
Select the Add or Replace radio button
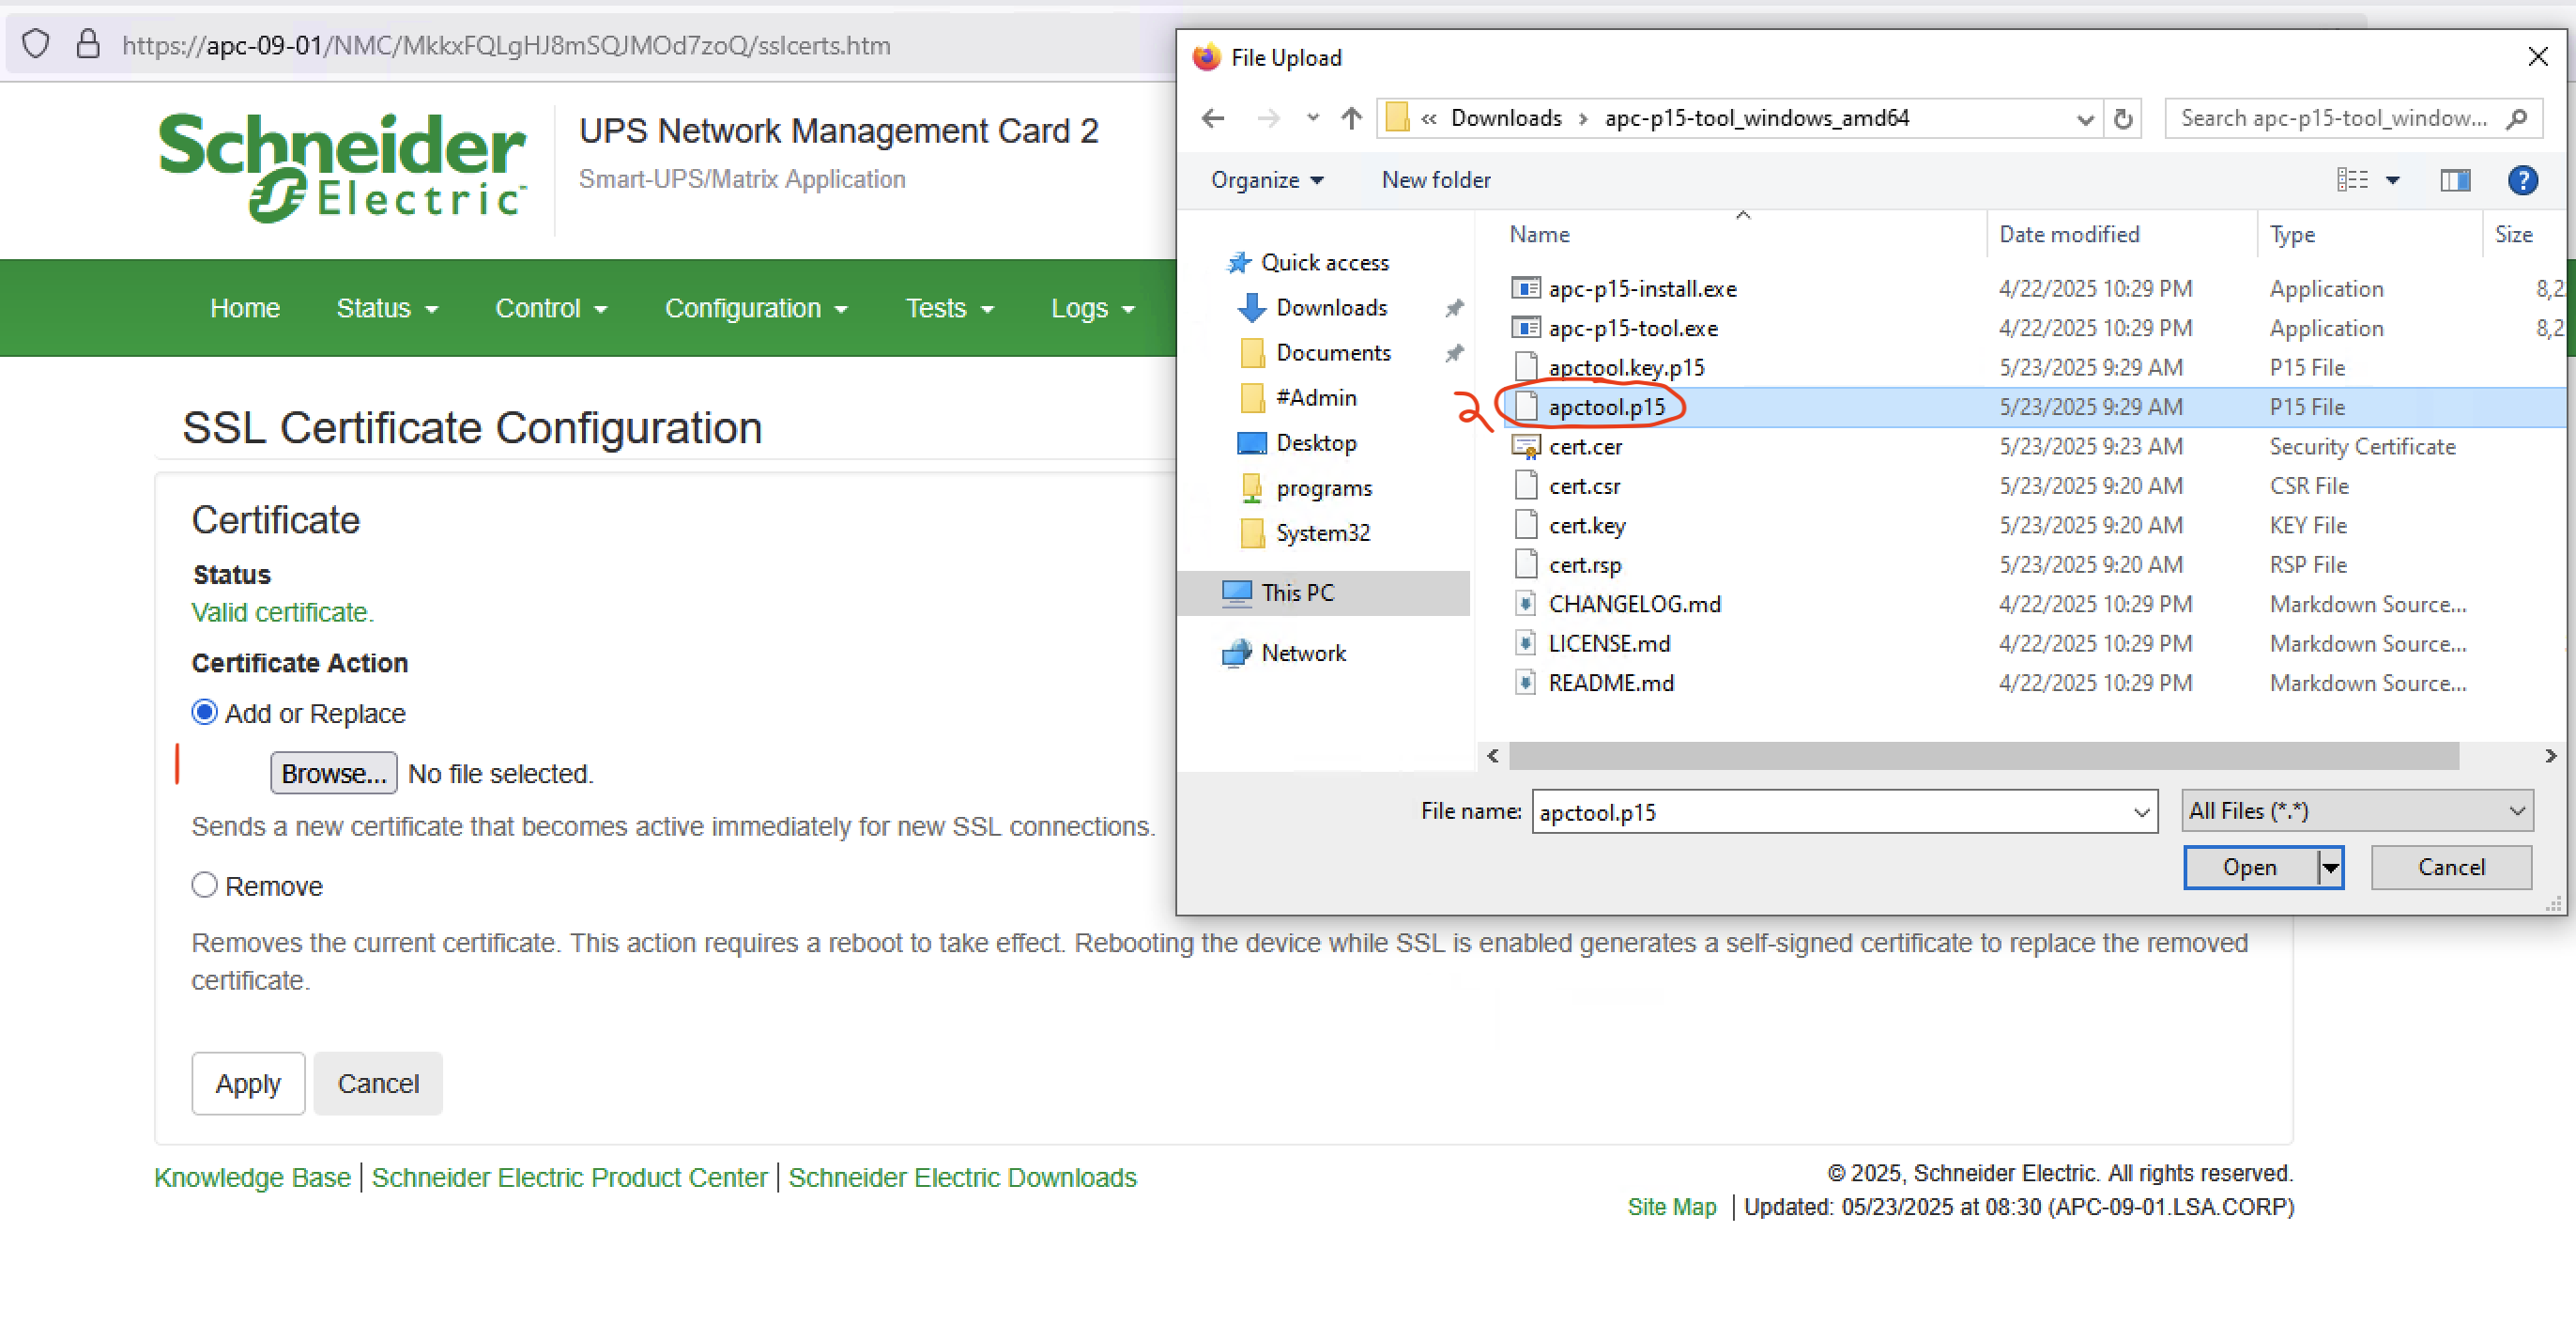point(204,712)
